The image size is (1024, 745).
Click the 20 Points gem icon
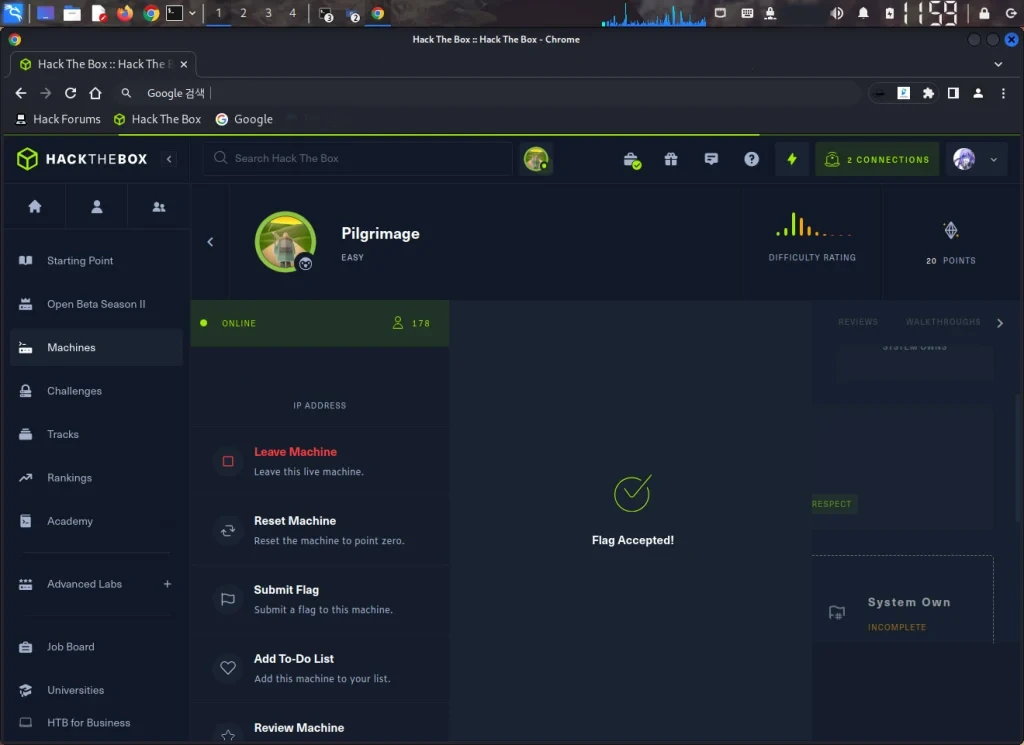951,230
